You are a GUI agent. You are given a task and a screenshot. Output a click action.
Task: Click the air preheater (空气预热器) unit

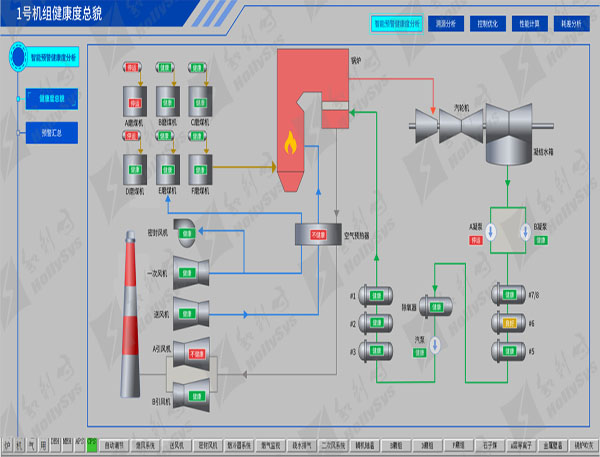(x=318, y=234)
